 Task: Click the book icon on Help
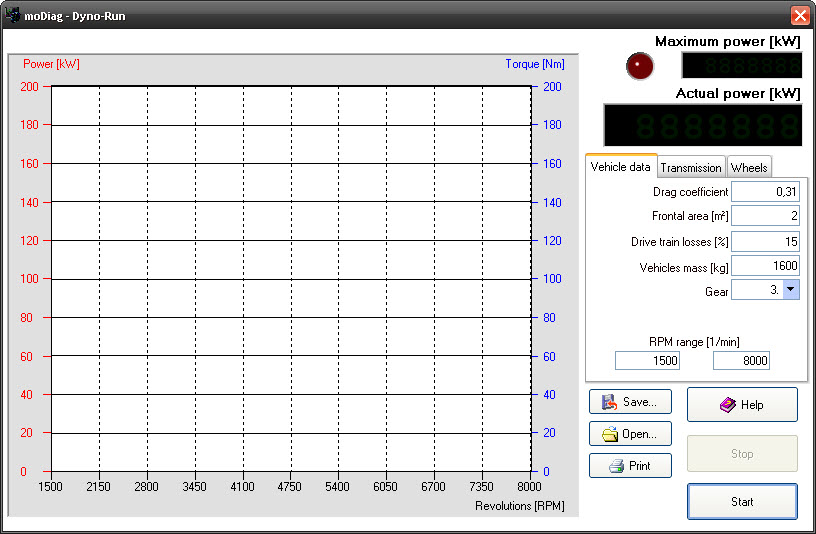tap(726, 405)
